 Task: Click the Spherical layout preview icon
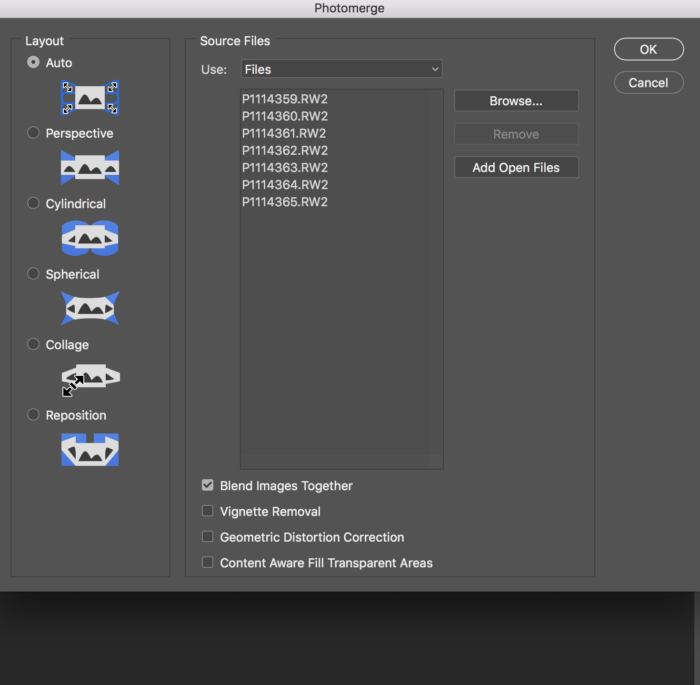(90, 308)
